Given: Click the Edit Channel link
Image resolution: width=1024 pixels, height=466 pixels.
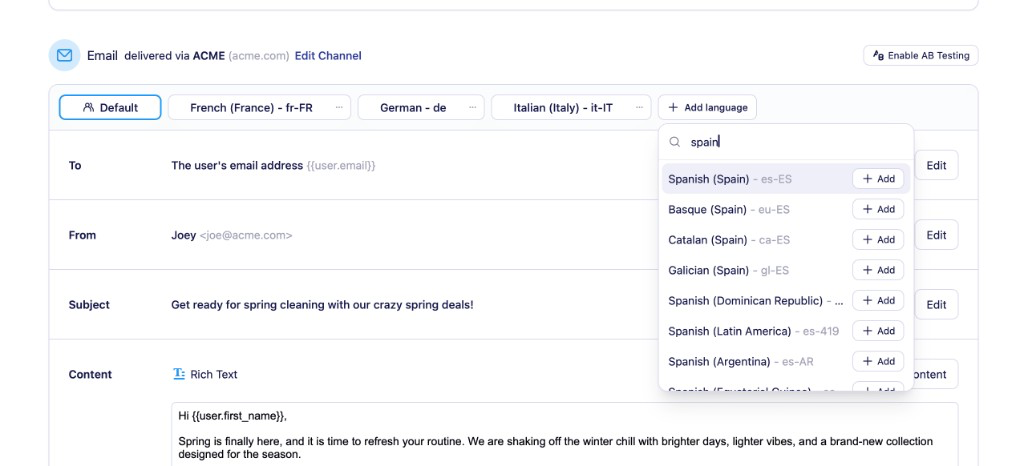Looking at the screenshot, I should 328,56.
